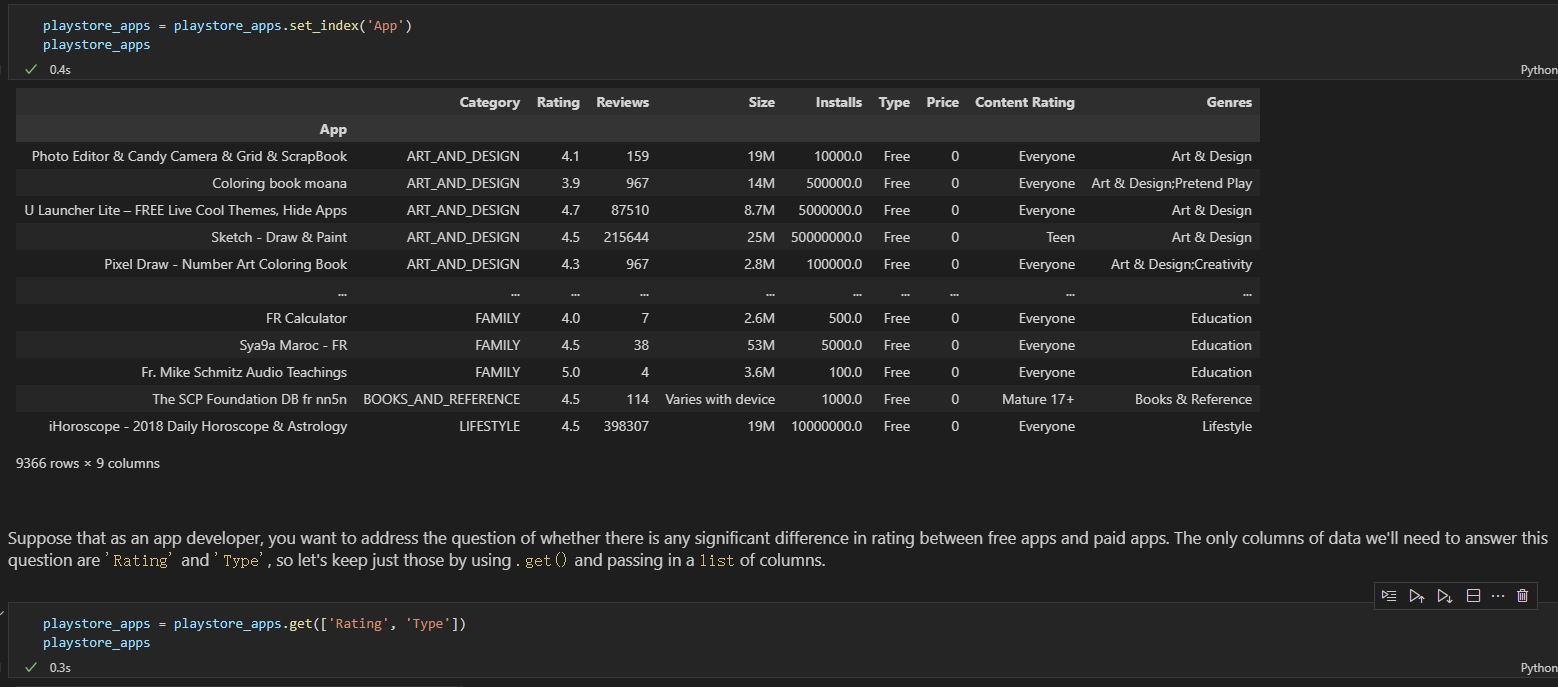Select 'Pixel Draw - Number Art Coloring Book'
The width and height of the screenshot is (1558, 687).
(225, 264)
